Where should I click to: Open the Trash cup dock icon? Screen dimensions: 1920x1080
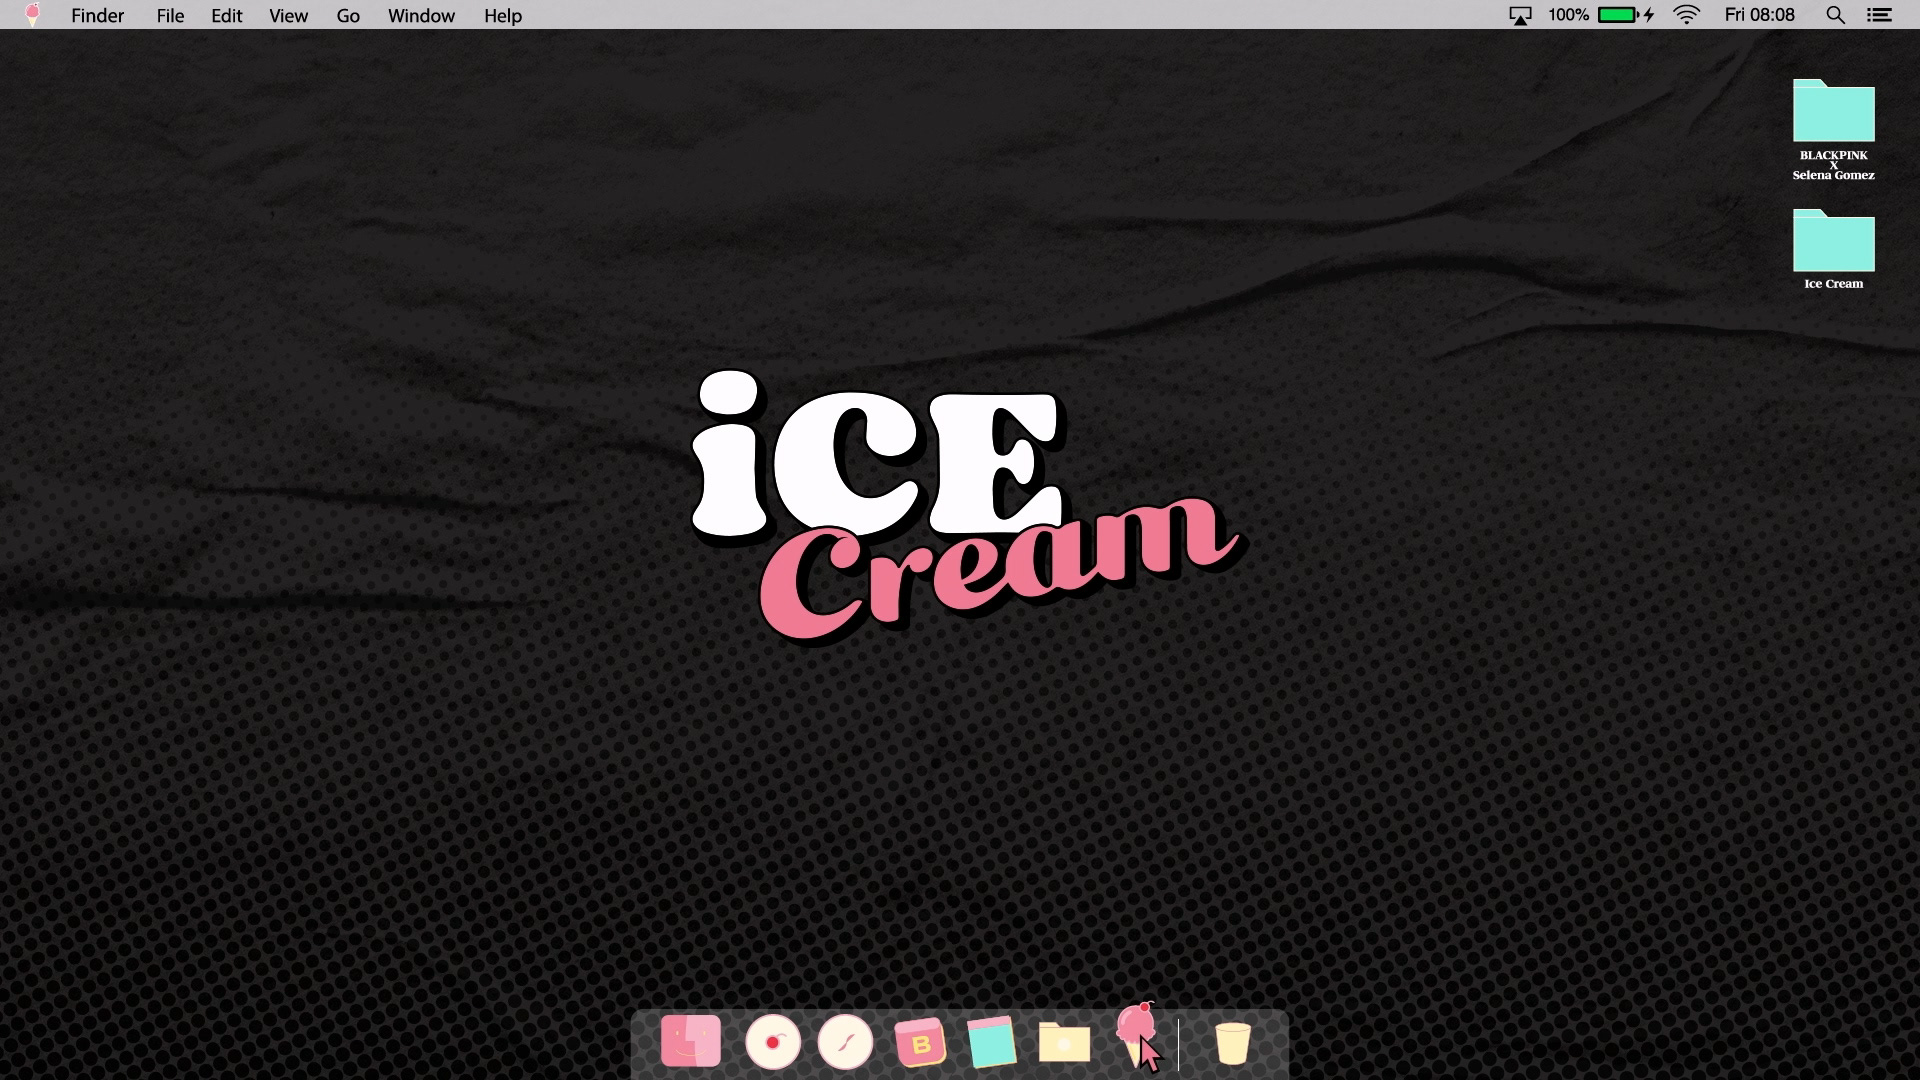(x=1232, y=1043)
